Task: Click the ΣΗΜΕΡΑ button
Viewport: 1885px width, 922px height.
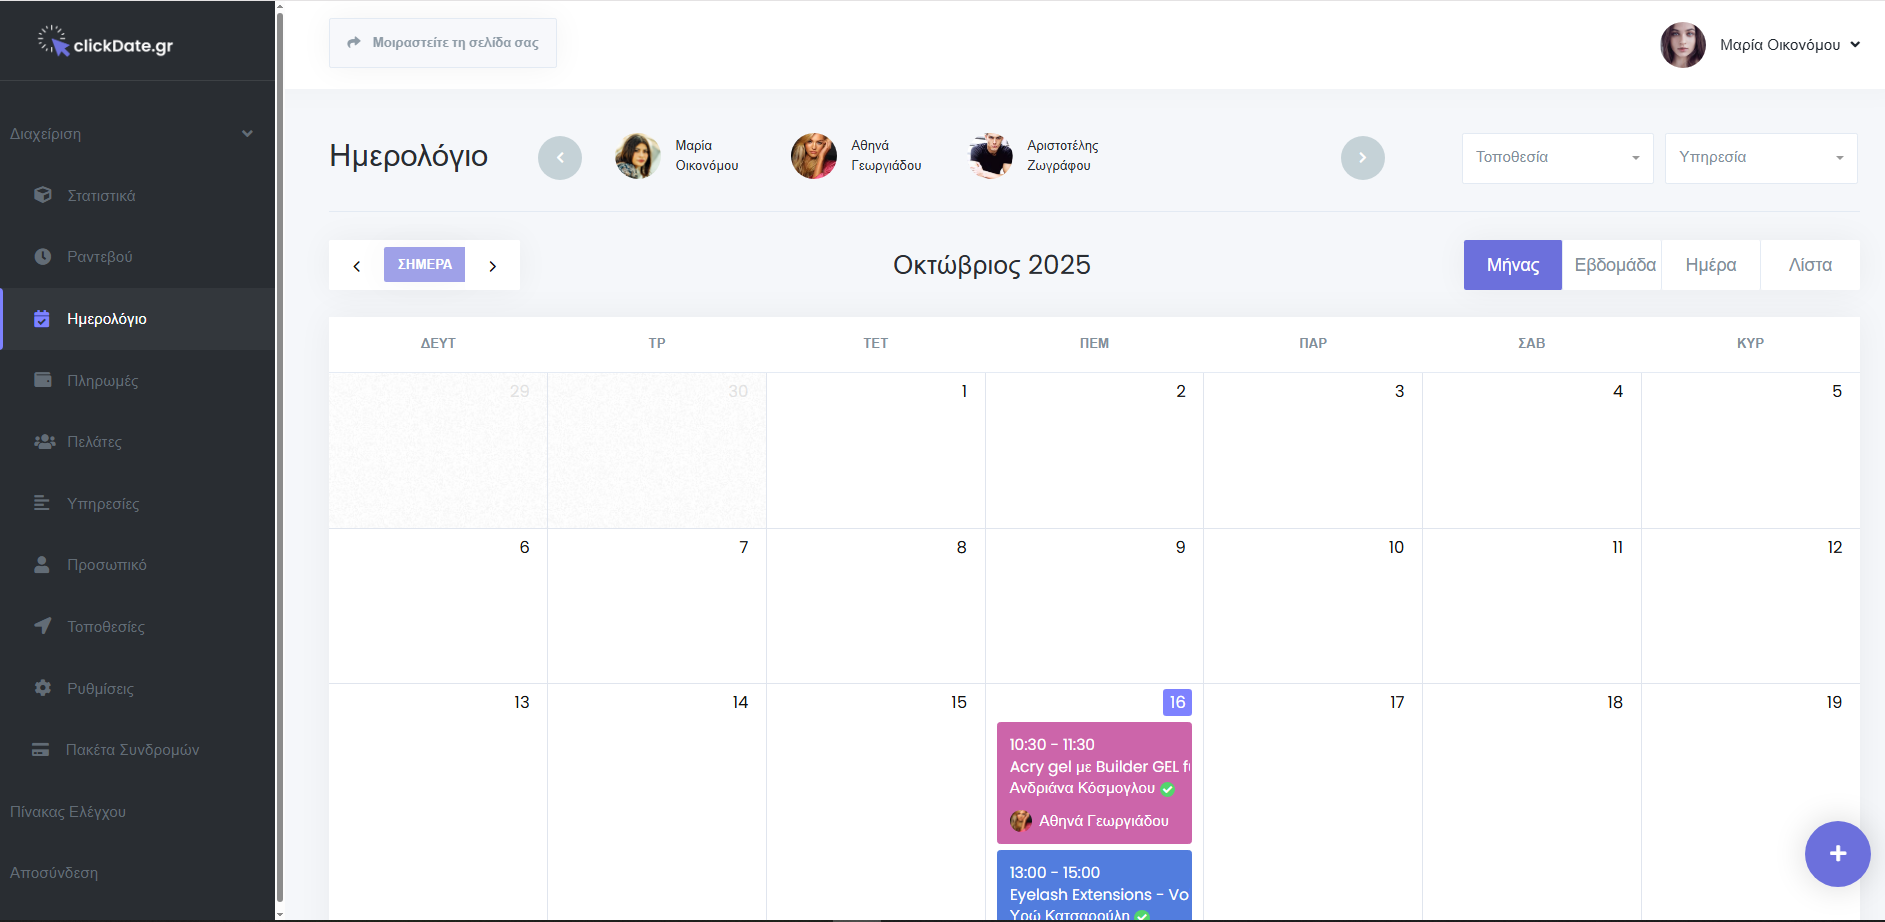Action: point(424,265)
